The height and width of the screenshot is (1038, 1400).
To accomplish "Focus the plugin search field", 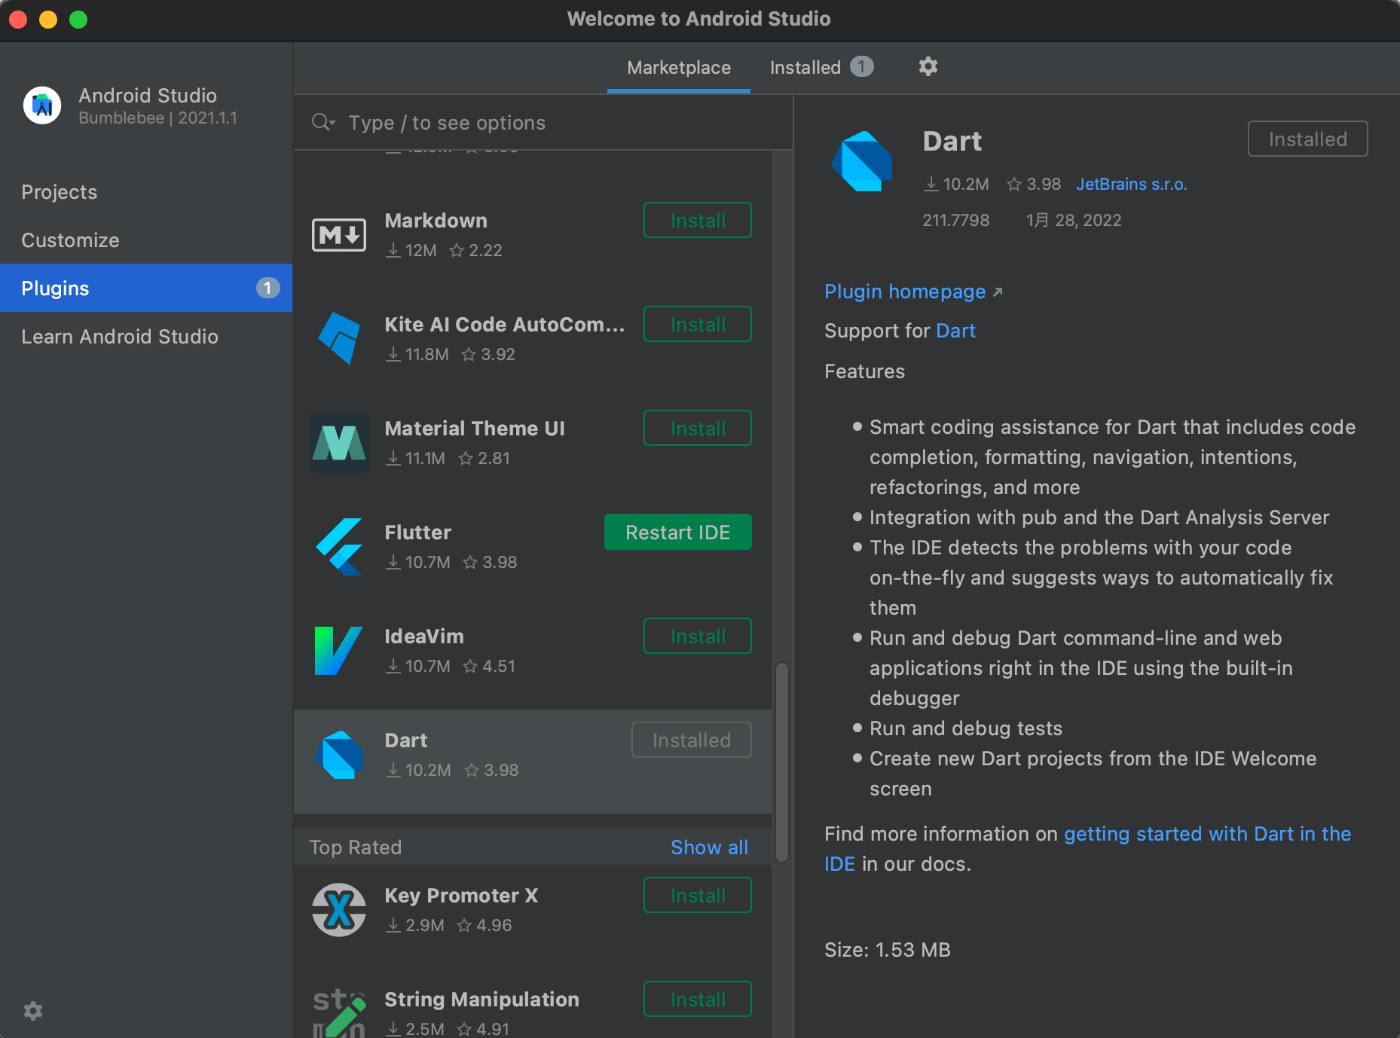I will pyautogui.click(x=543, y=122).
